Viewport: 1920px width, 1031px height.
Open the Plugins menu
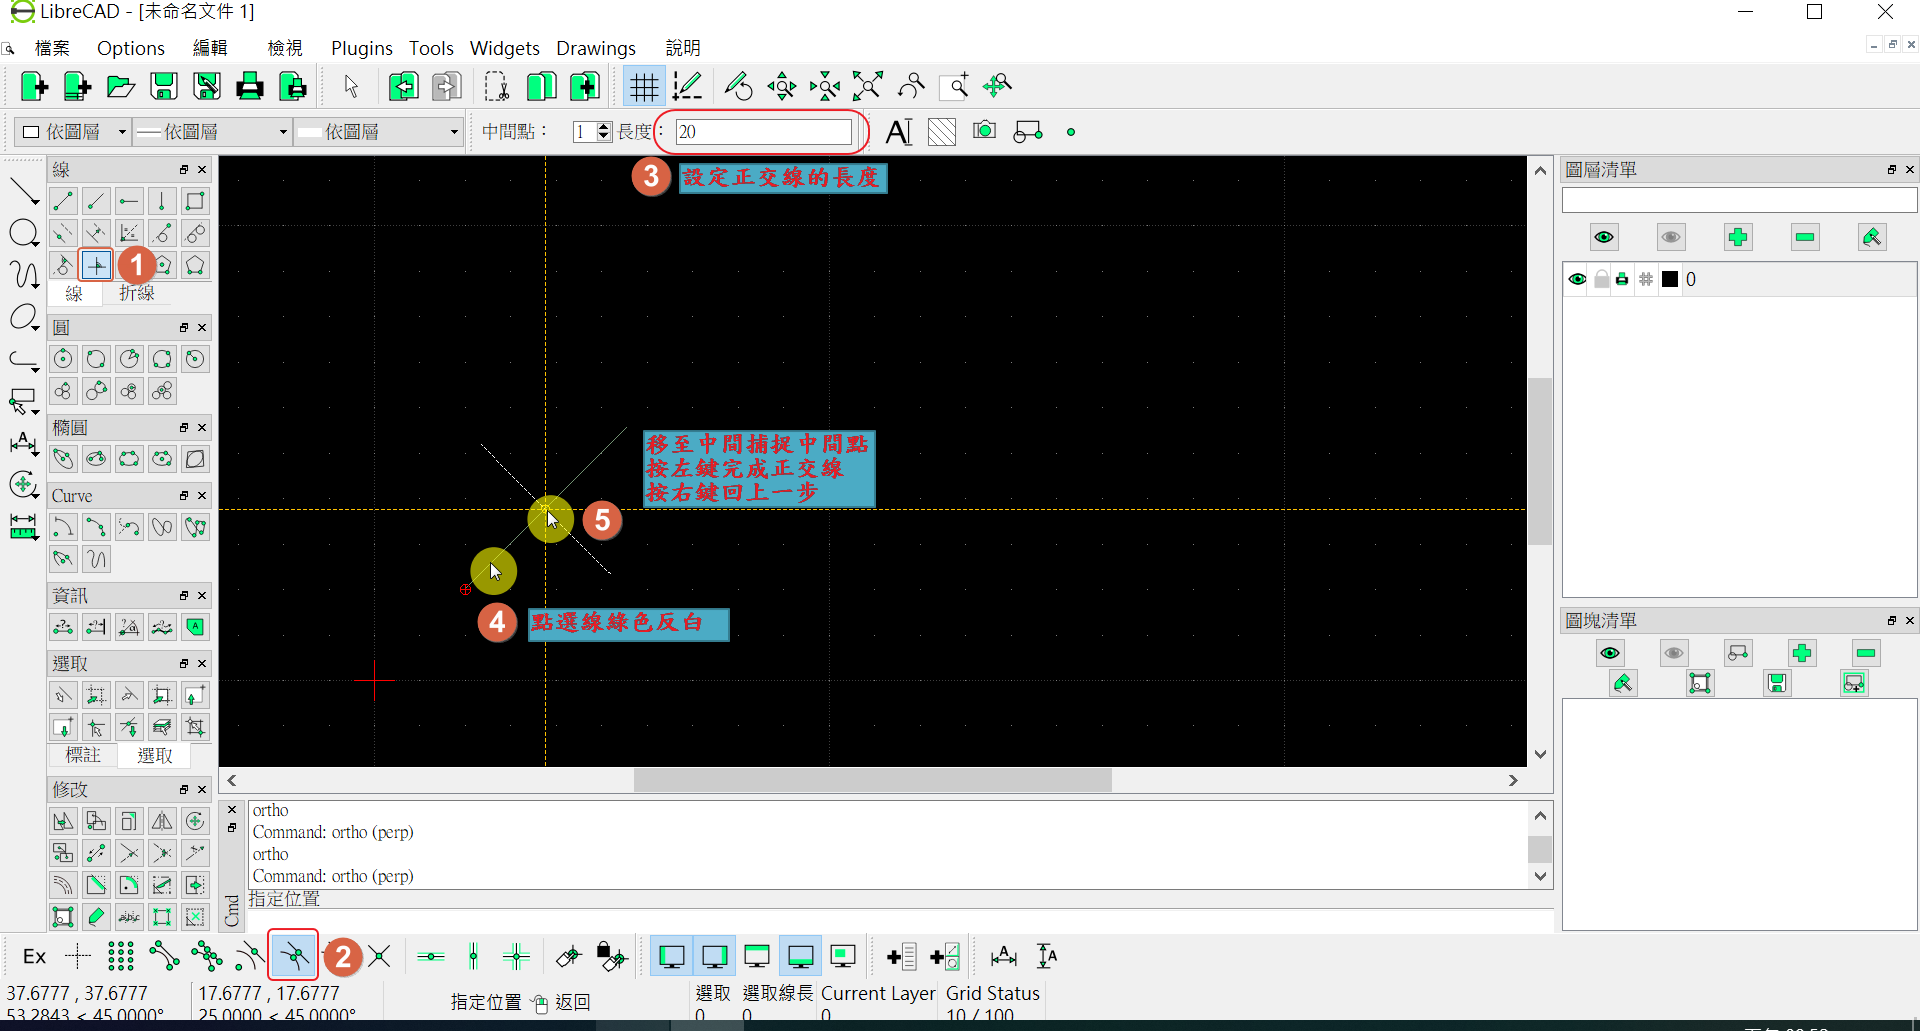tap(362, 48)
